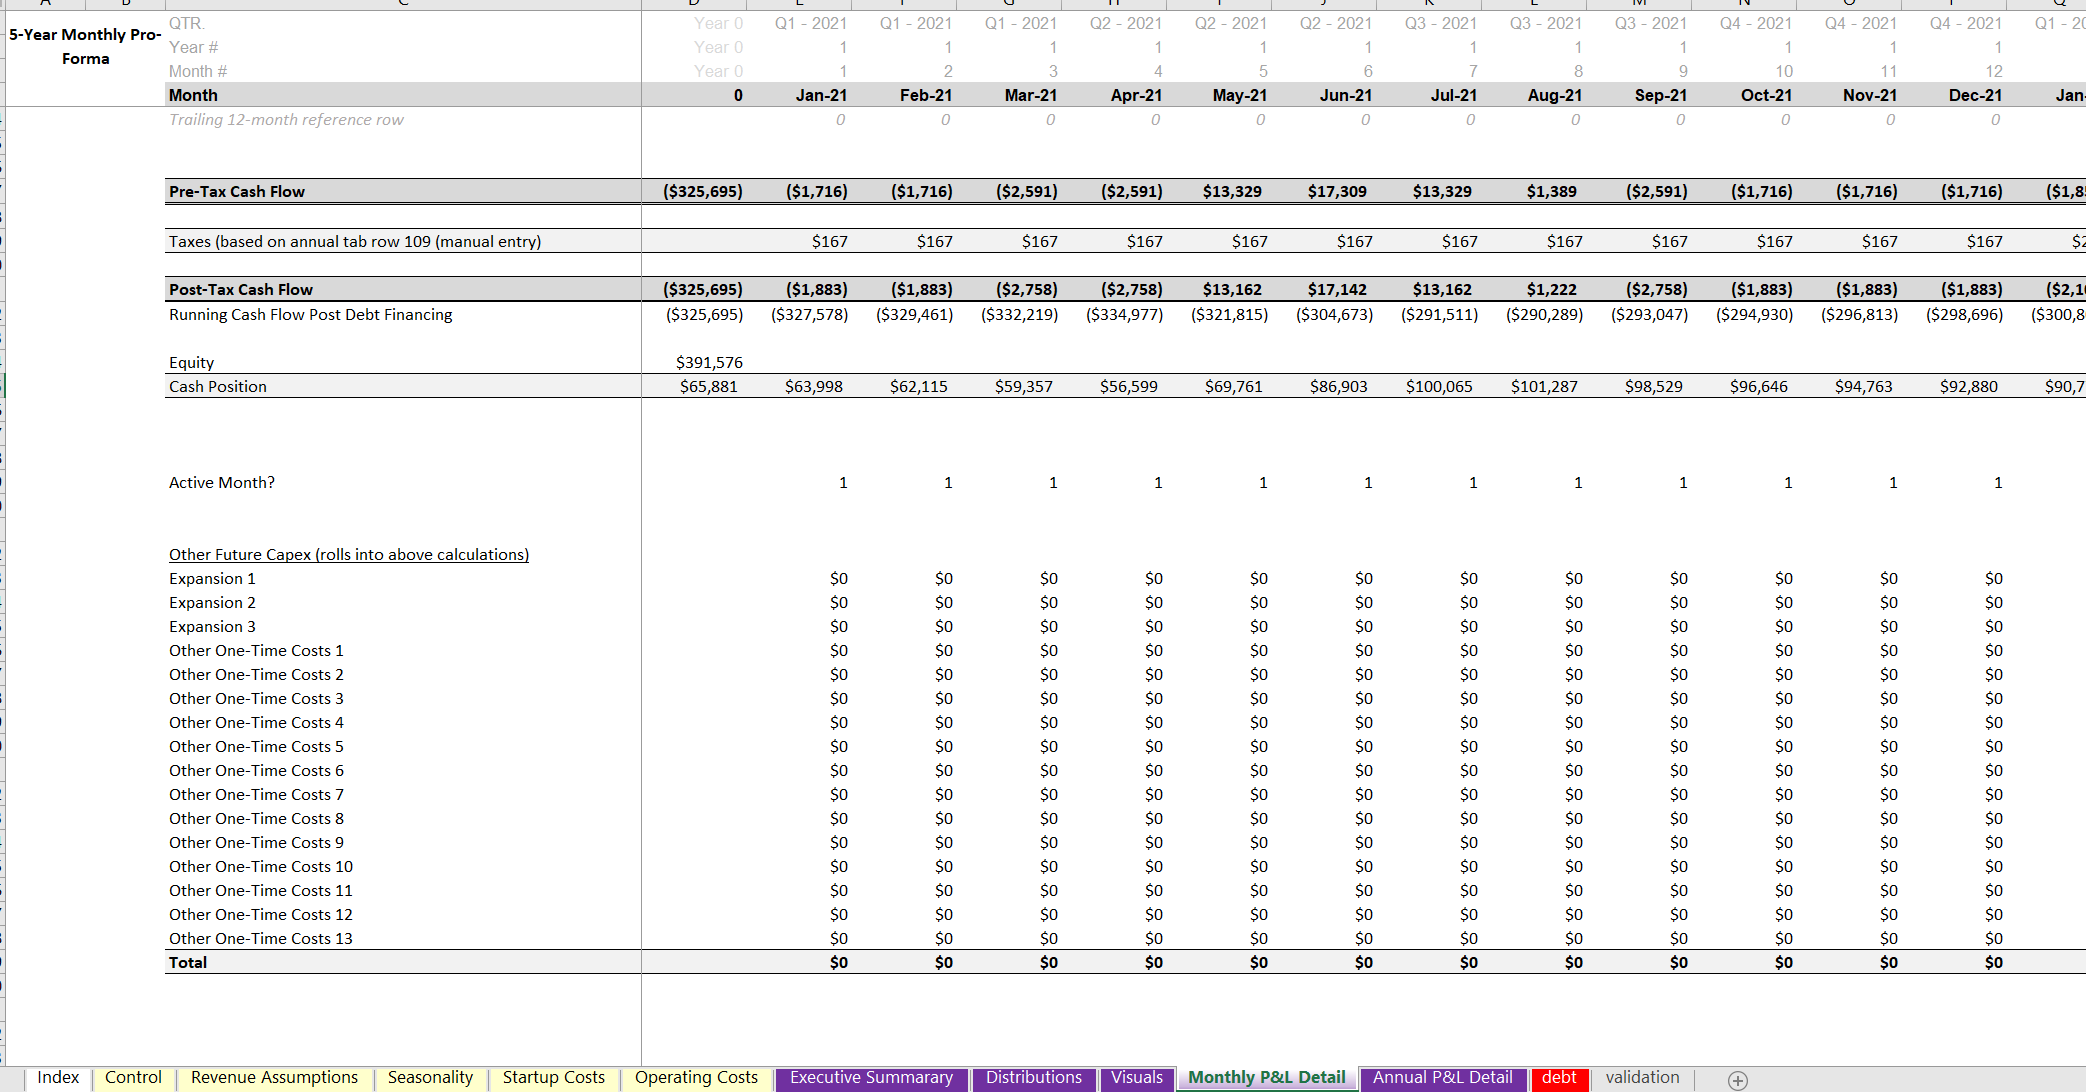Click the Expansion 1 row label

pos(212,578)
